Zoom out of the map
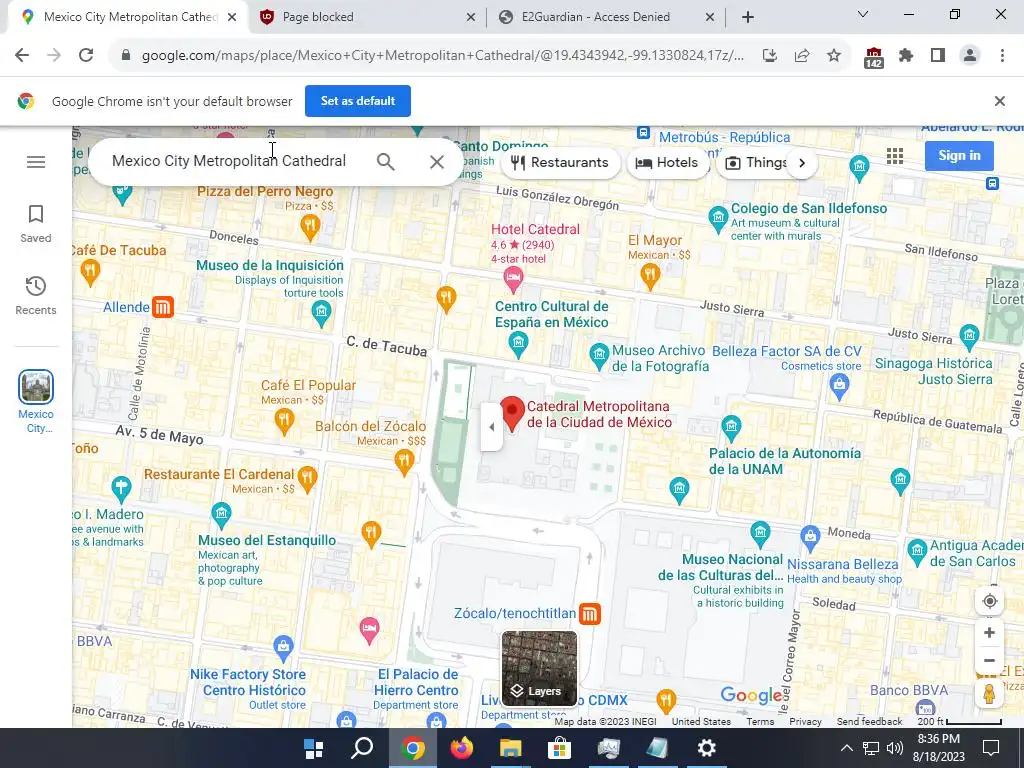Viewport: 1024px width, 768px height. pyautogui.click(x=989, y=660)
